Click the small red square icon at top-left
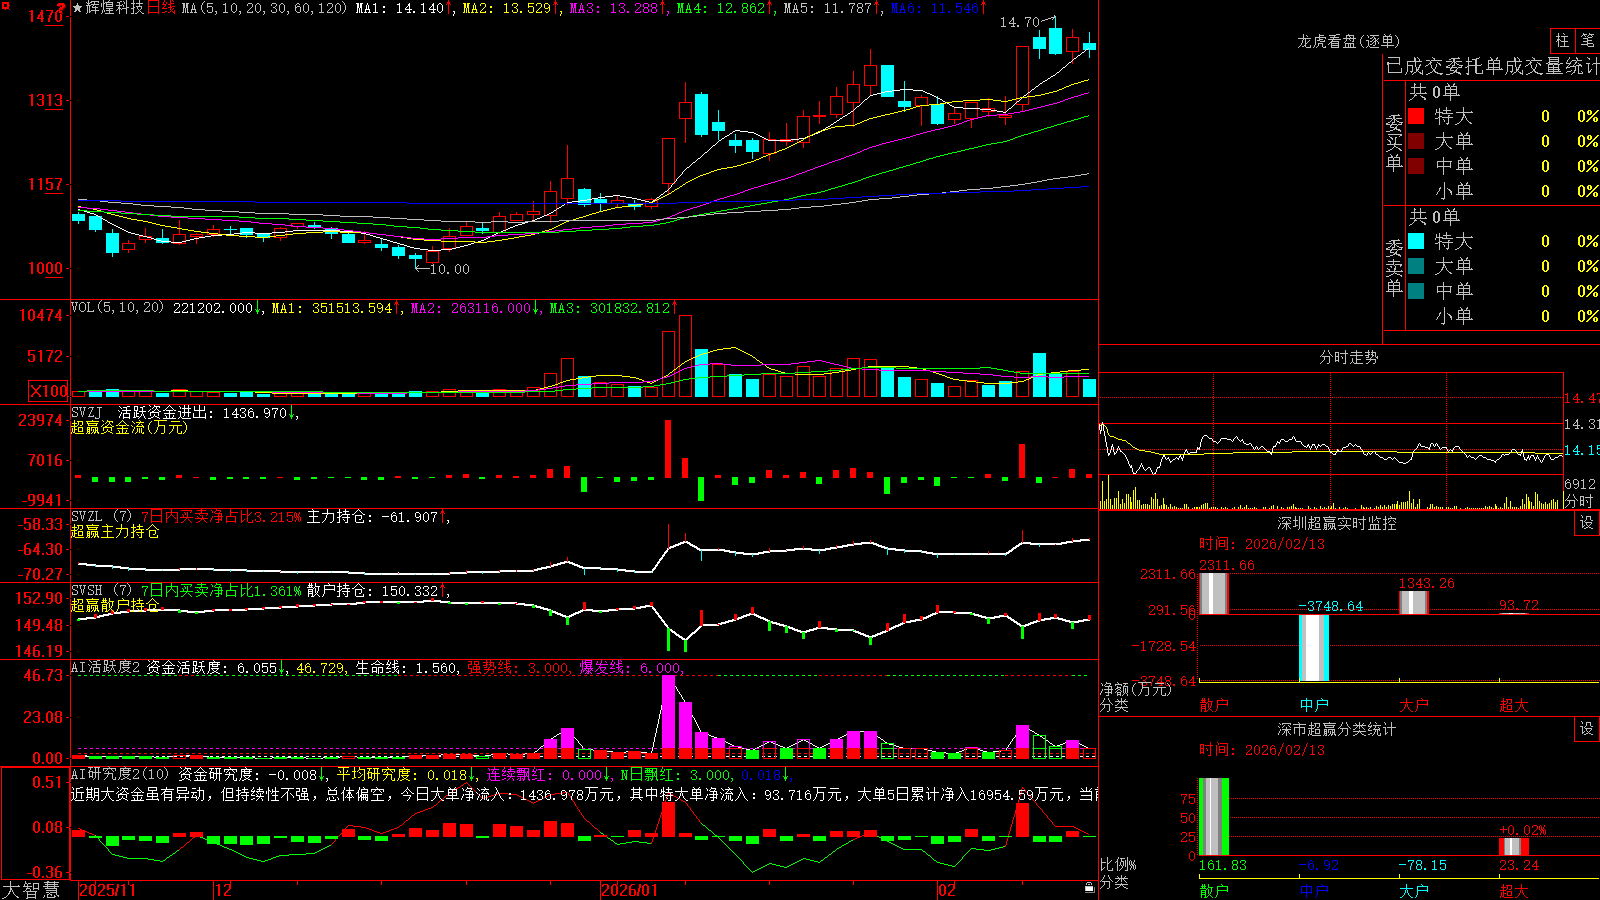The width and height of the screenshot is (1600, 900). point(5,6)
